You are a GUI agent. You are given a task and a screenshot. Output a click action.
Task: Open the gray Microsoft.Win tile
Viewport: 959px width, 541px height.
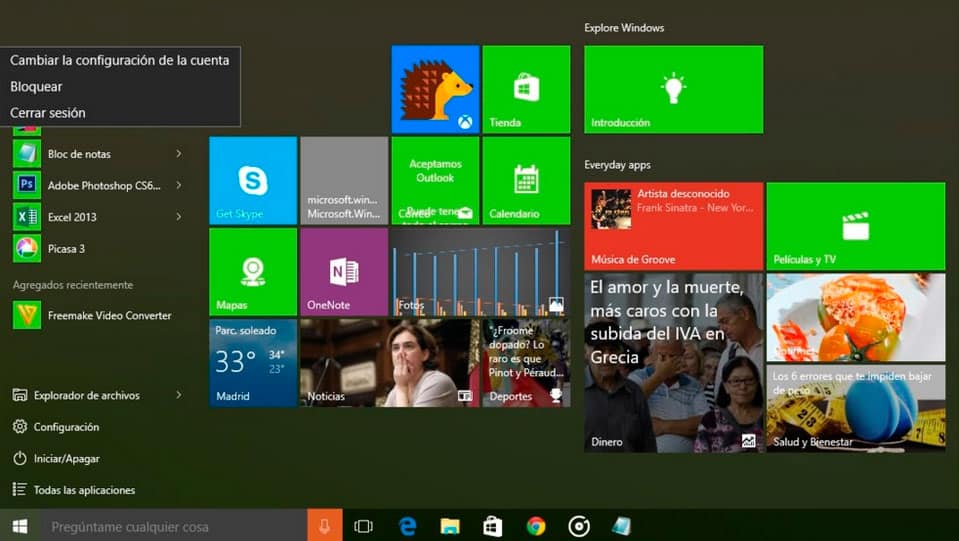click(344, 180)
